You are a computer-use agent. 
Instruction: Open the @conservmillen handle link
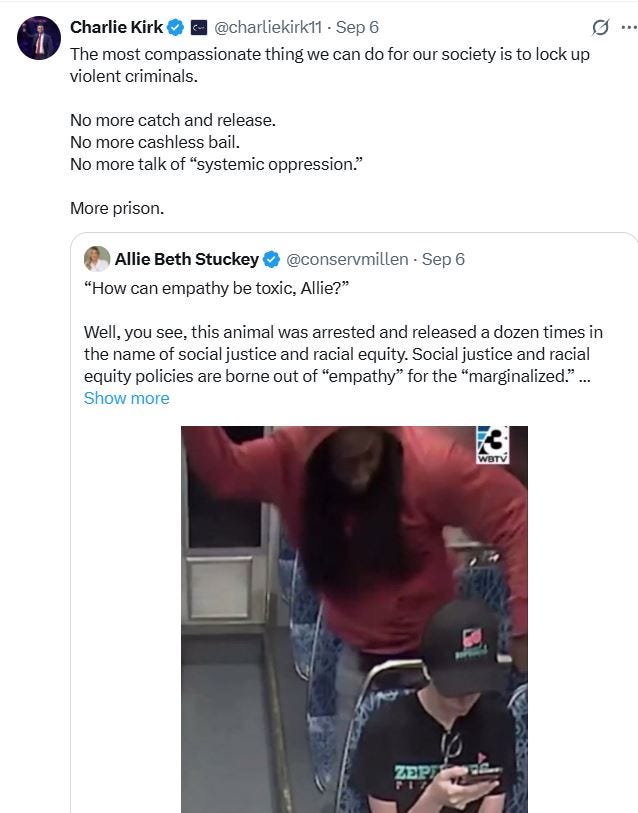click(x=347, y=259)
